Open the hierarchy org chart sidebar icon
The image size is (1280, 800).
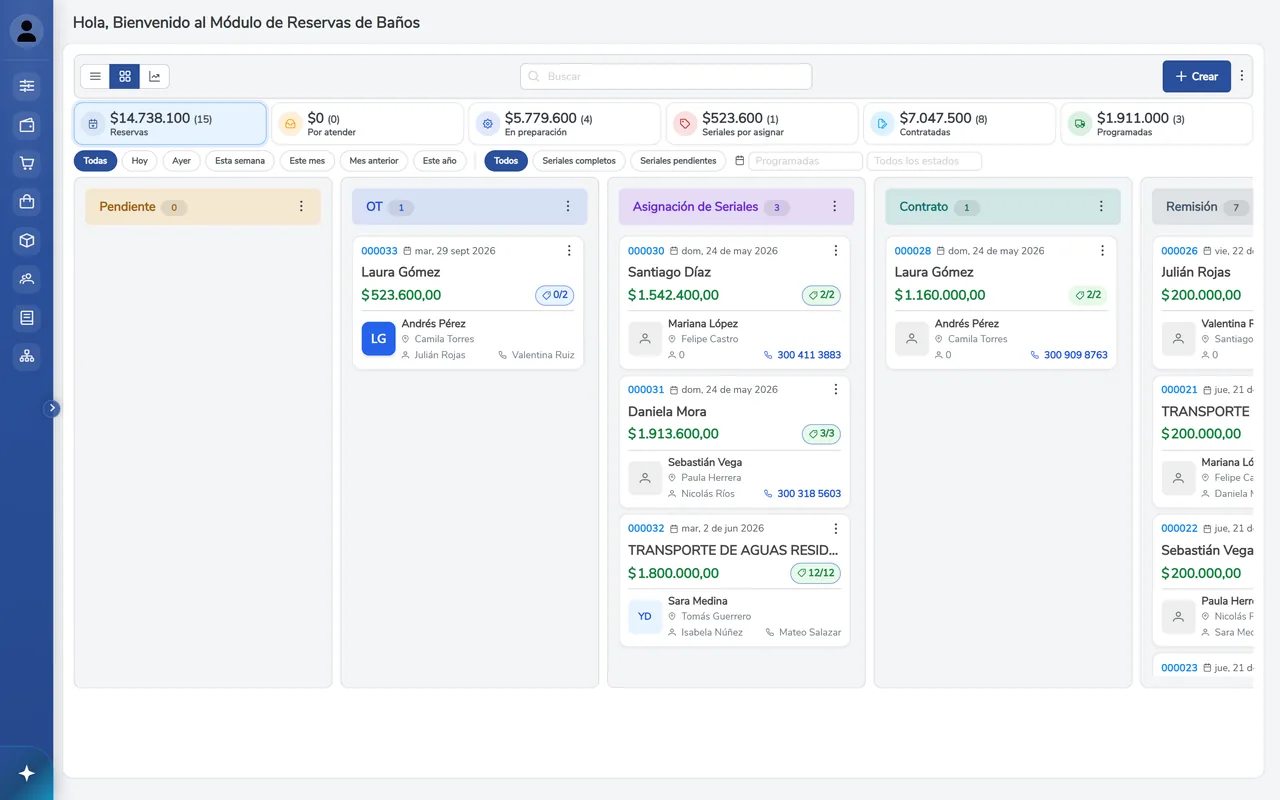click(x=27, y=356)
